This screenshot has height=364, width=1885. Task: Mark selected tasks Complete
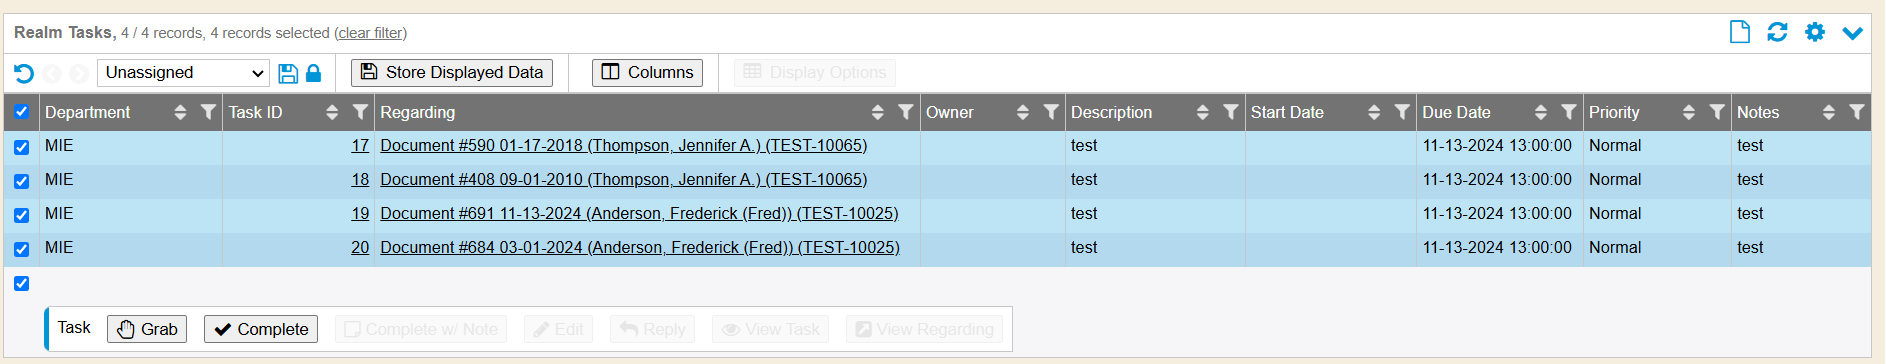261,329
